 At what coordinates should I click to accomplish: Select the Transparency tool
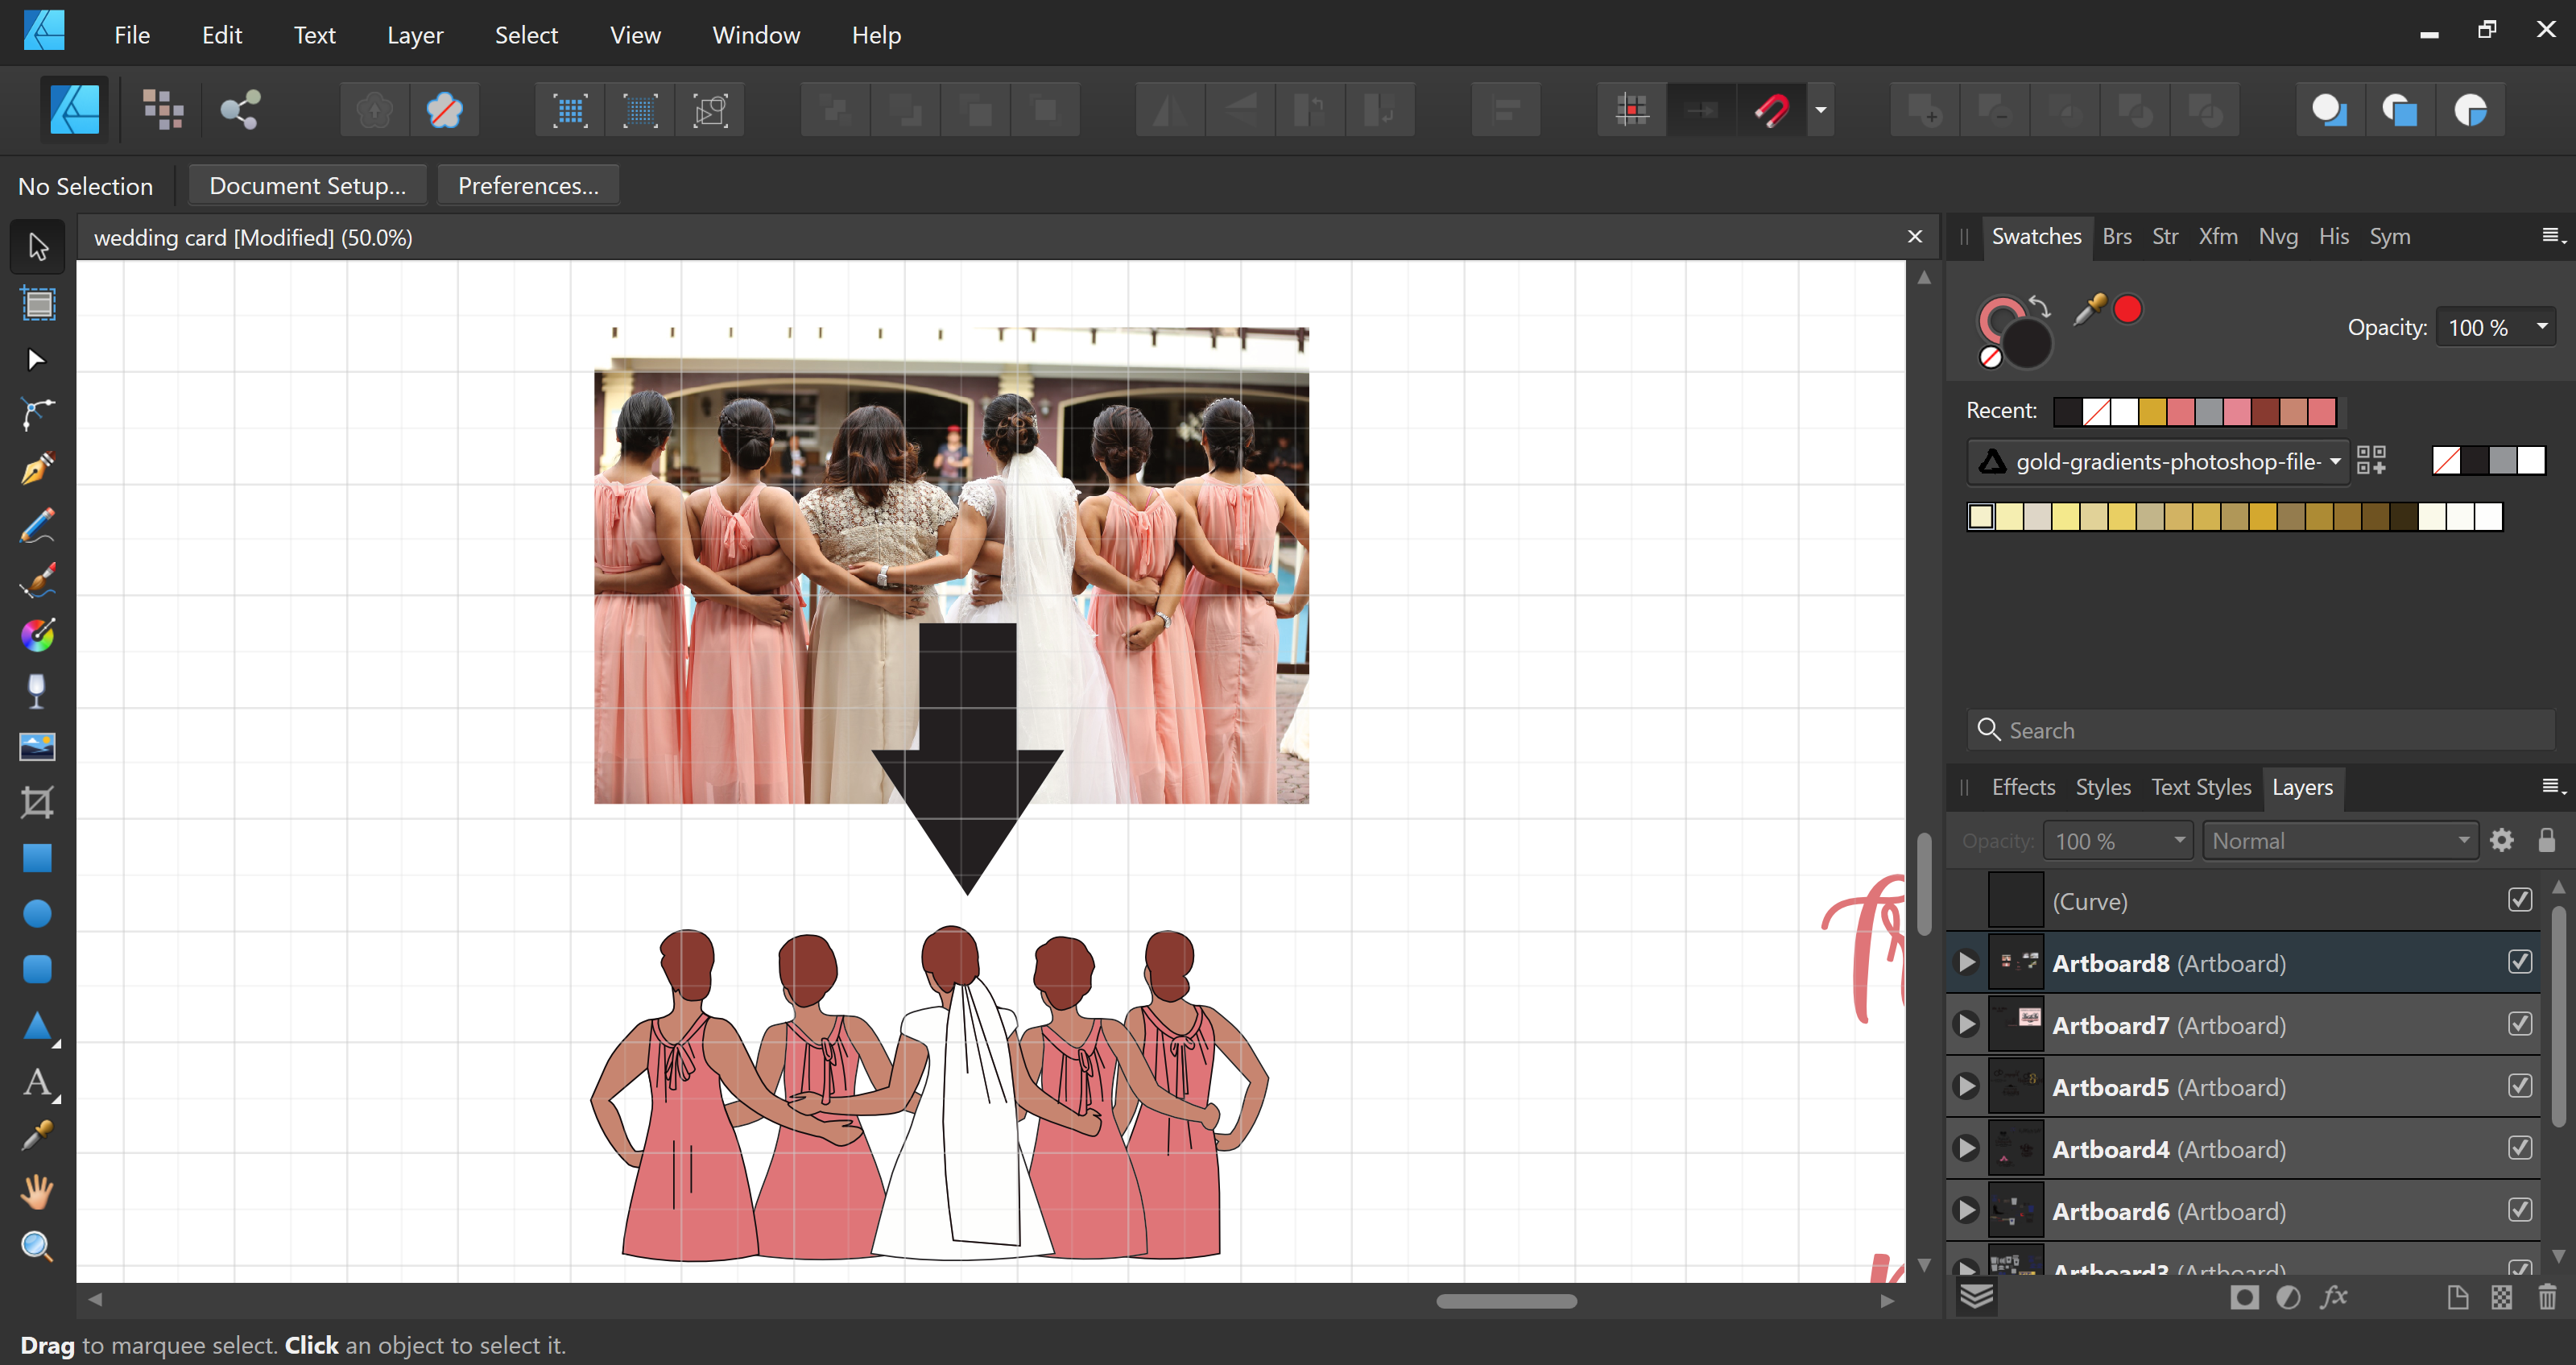38,691
